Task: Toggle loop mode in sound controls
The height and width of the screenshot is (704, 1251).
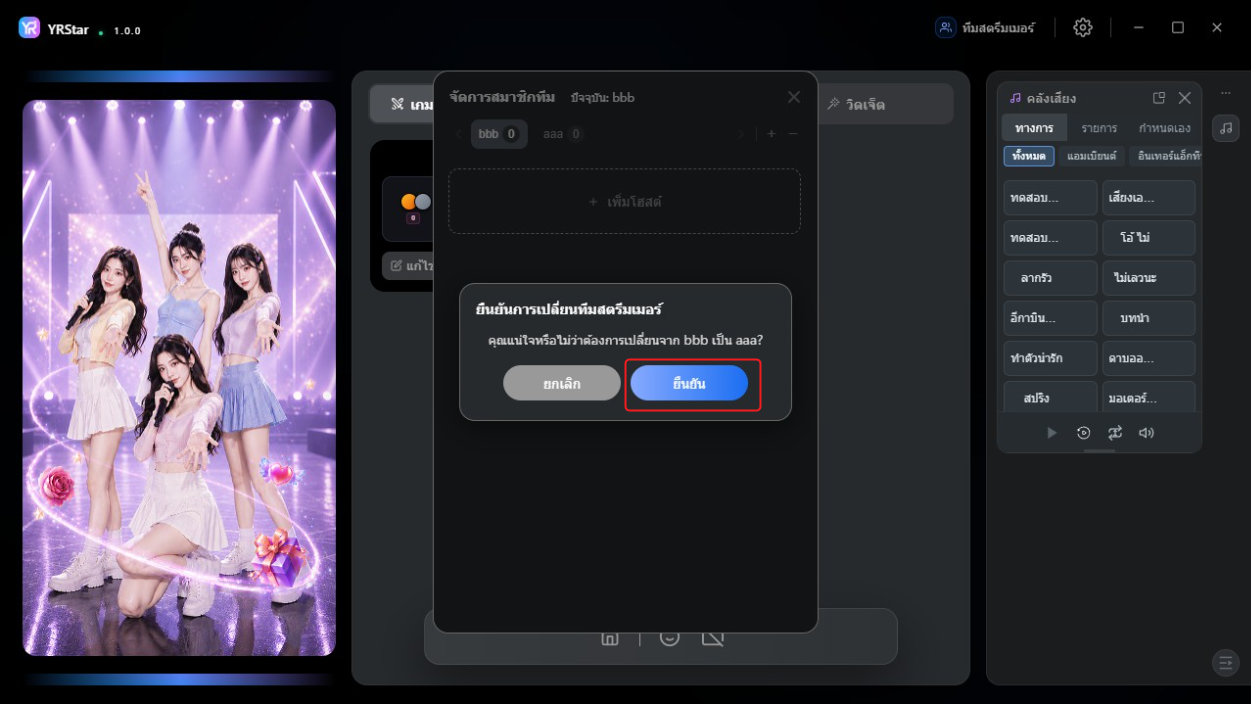Action: (1115, 433)
